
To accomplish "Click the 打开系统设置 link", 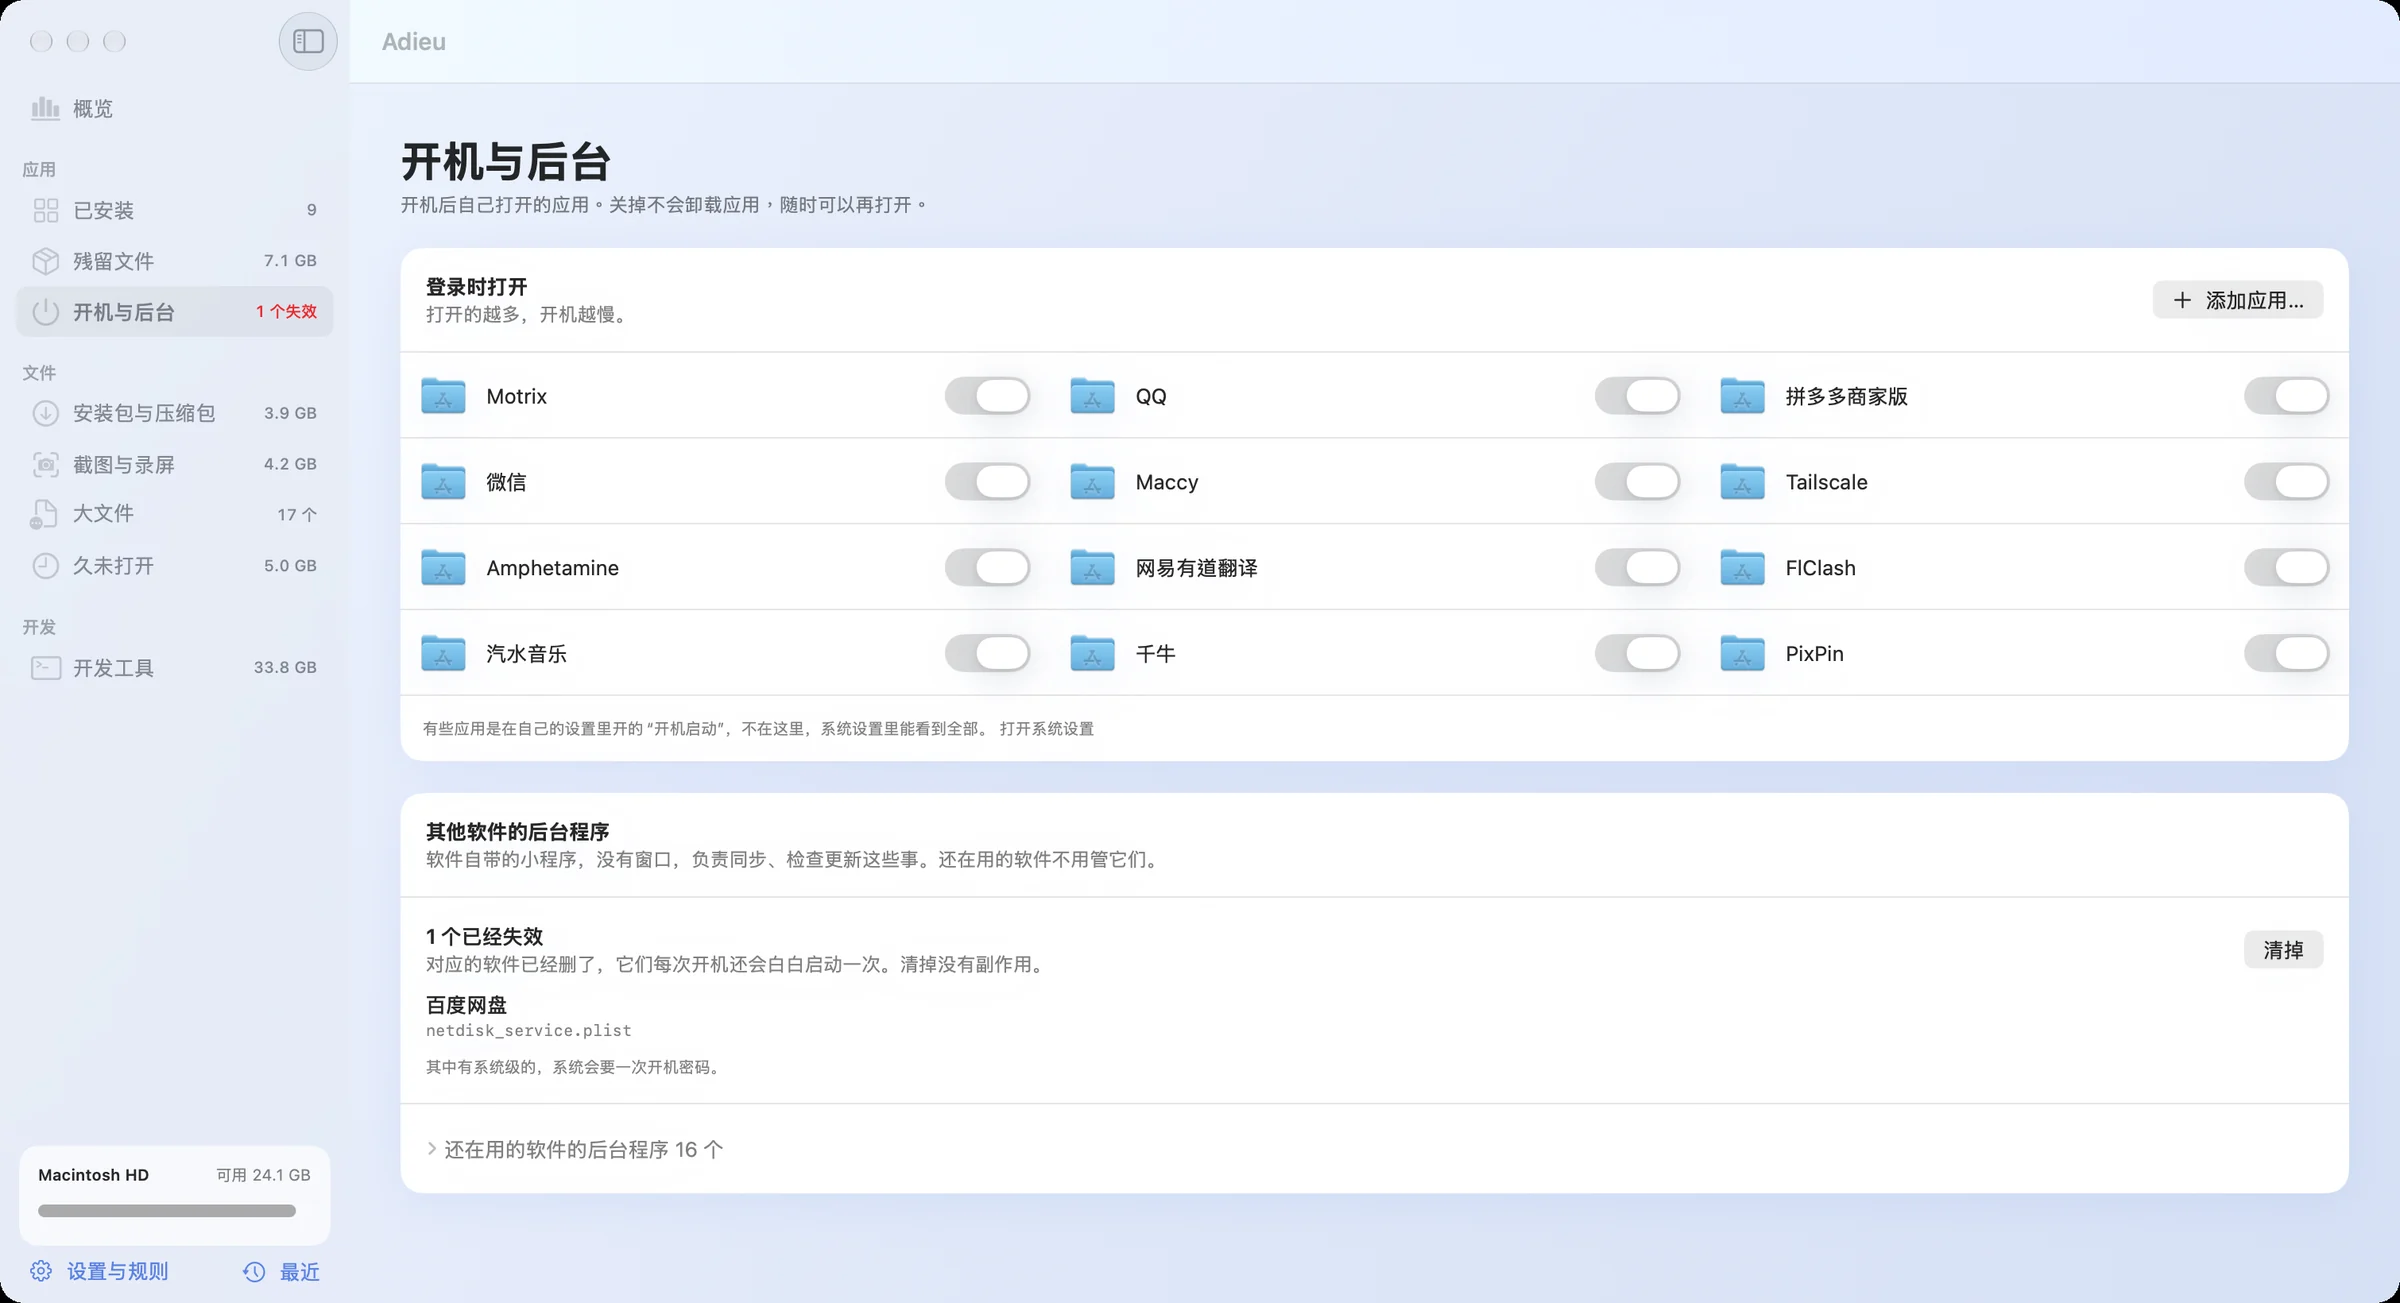I will [1046, 729].
